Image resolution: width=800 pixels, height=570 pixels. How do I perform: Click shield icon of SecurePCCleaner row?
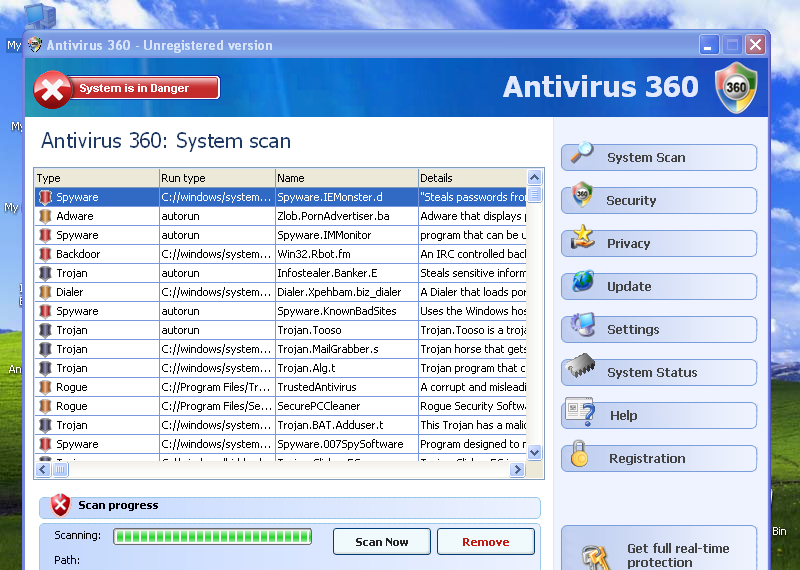click(x=45, y=406)
